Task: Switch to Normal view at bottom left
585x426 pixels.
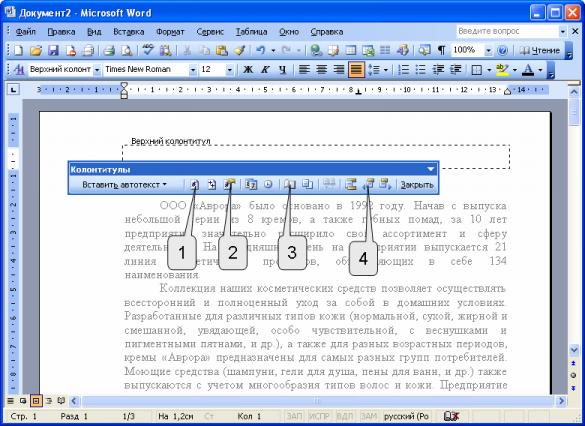Action: (x=10, y=401)
